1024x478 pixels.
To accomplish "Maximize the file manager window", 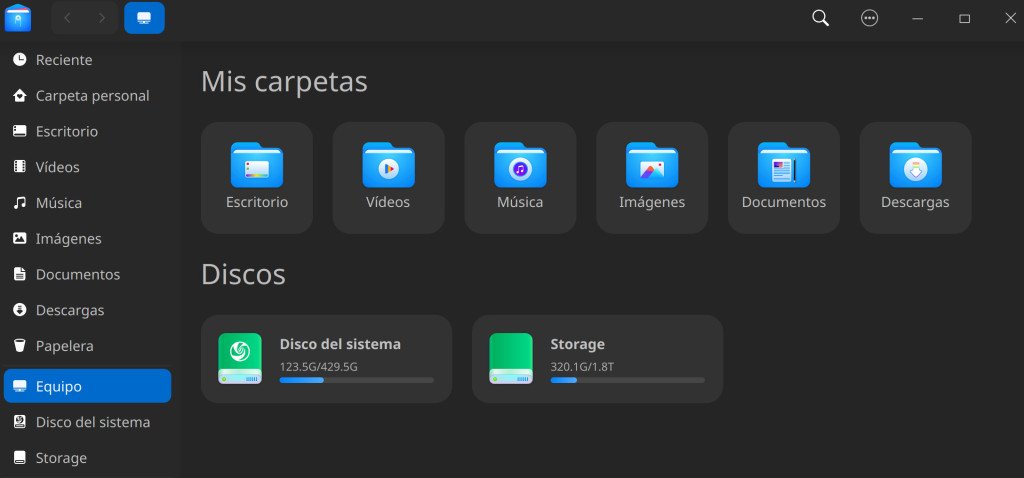I will tap(965, 18).
